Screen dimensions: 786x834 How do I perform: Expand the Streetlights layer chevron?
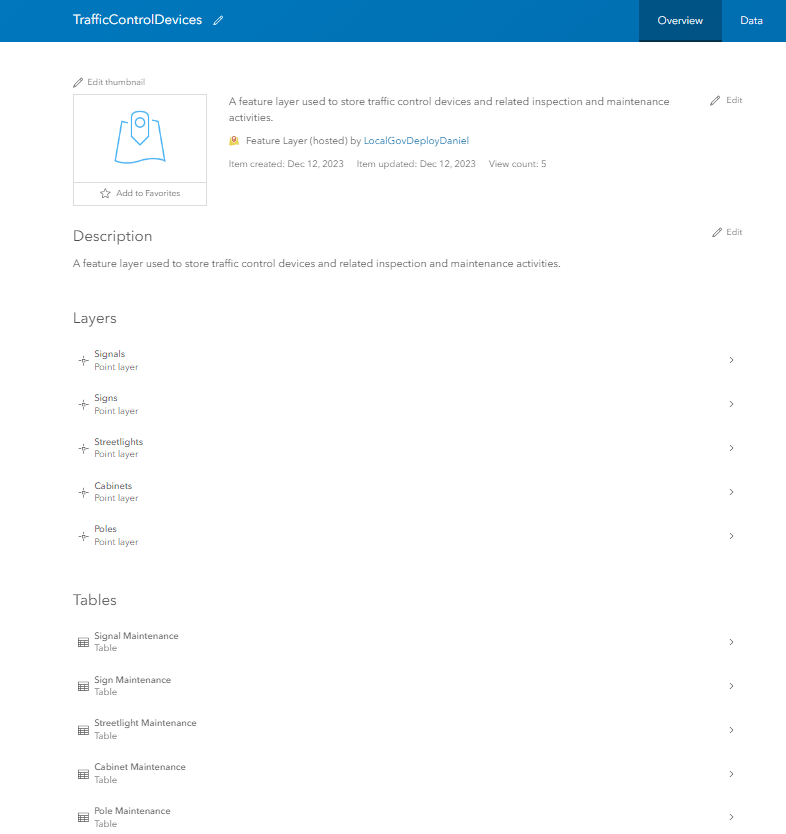(x=732, y=448)
